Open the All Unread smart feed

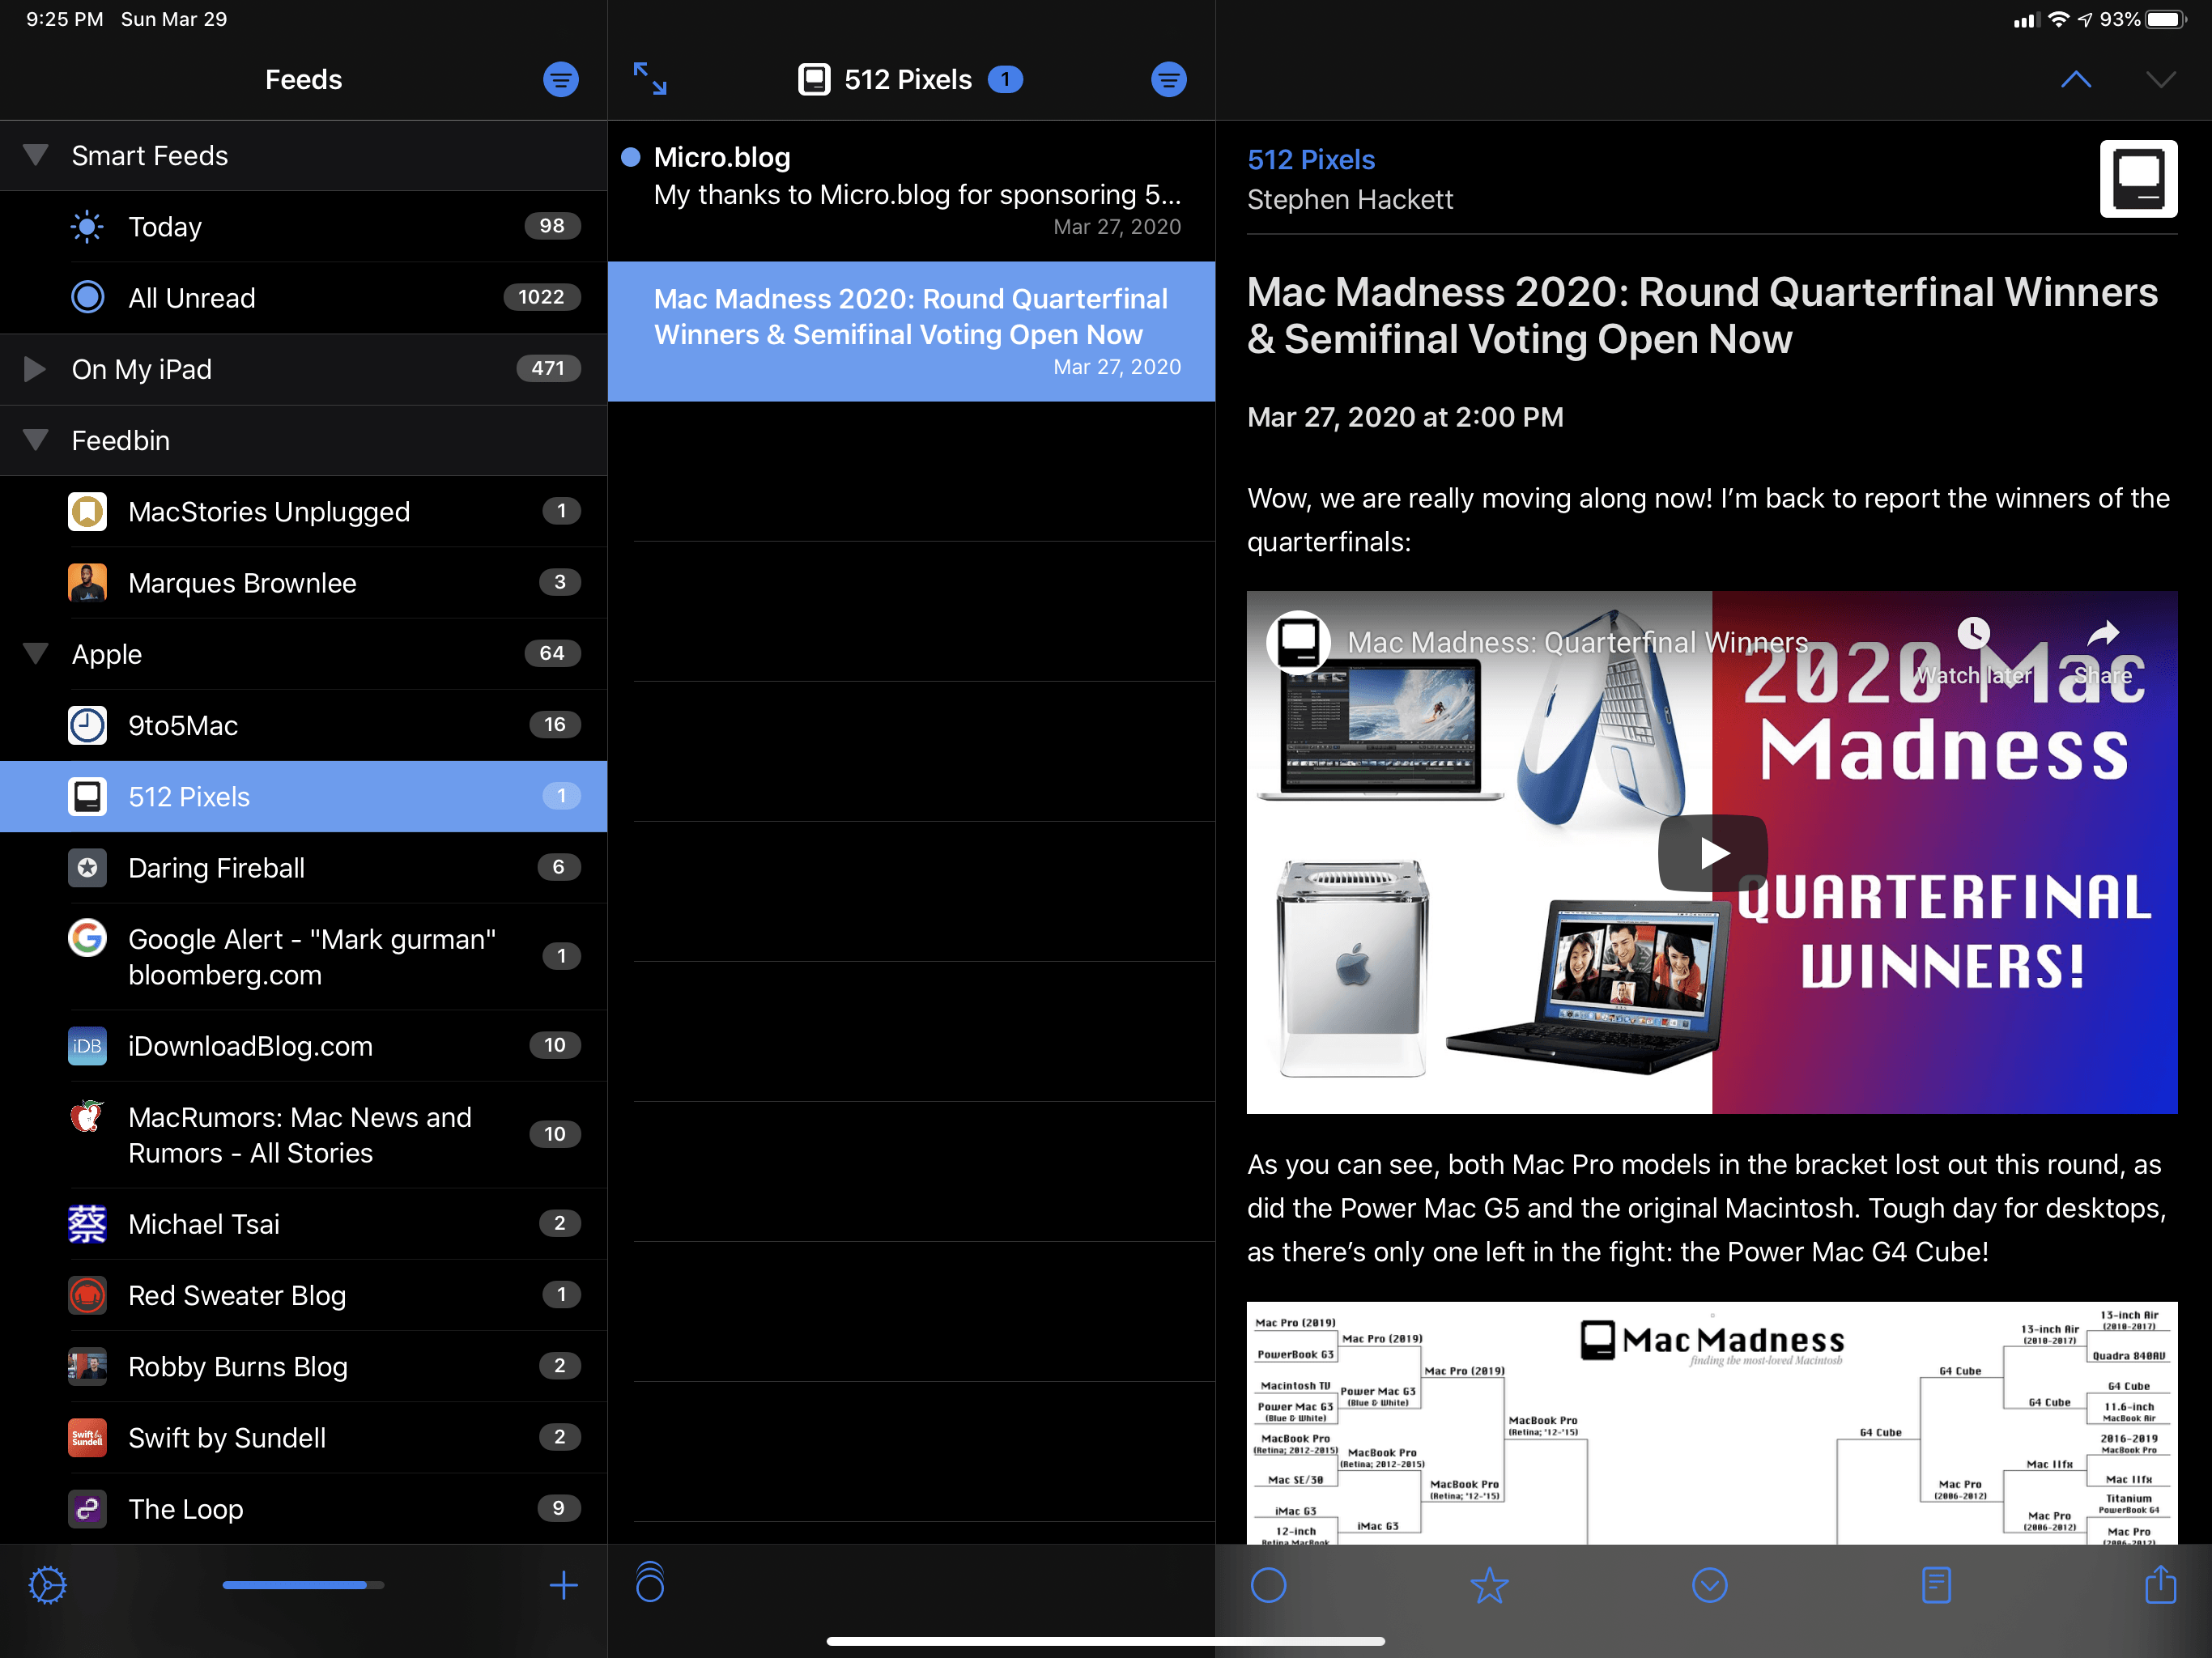click(304, 297)
